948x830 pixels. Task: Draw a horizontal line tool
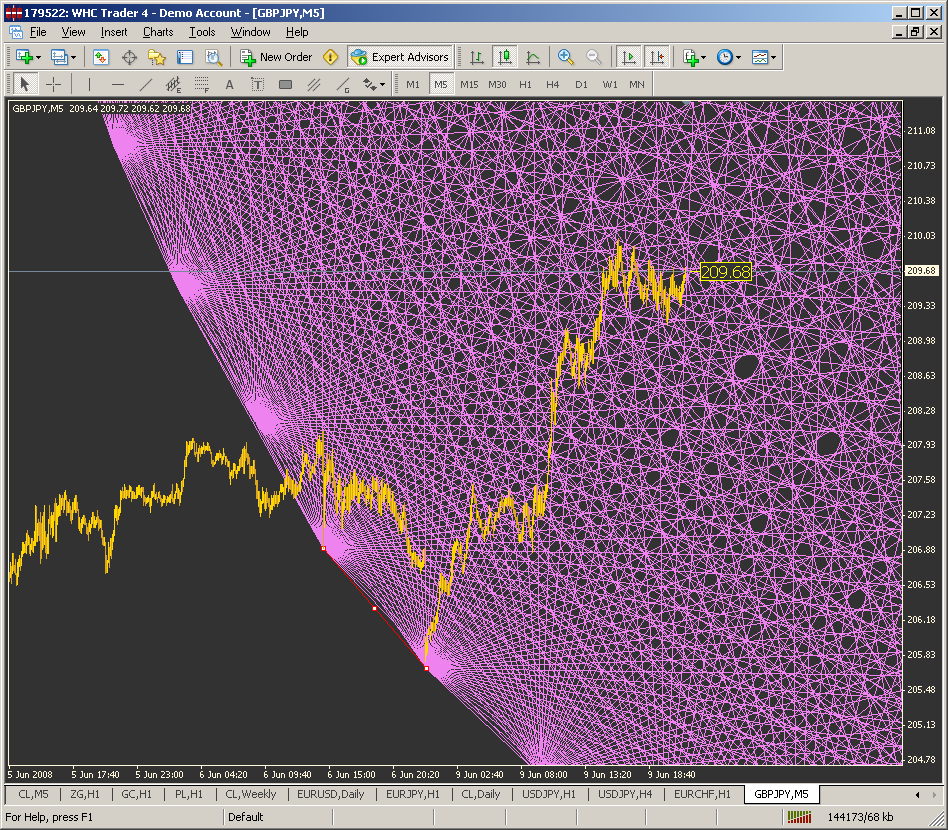pos(117,84)
